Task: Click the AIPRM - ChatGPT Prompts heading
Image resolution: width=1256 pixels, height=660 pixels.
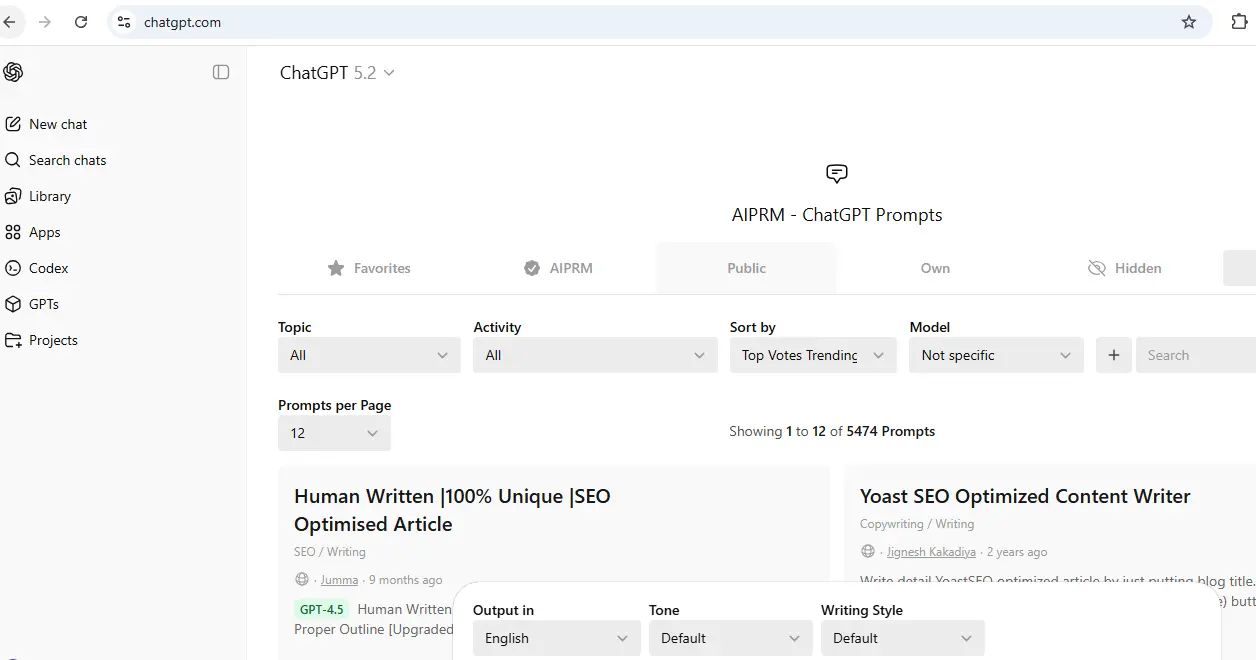Action: tap(837, 215)
